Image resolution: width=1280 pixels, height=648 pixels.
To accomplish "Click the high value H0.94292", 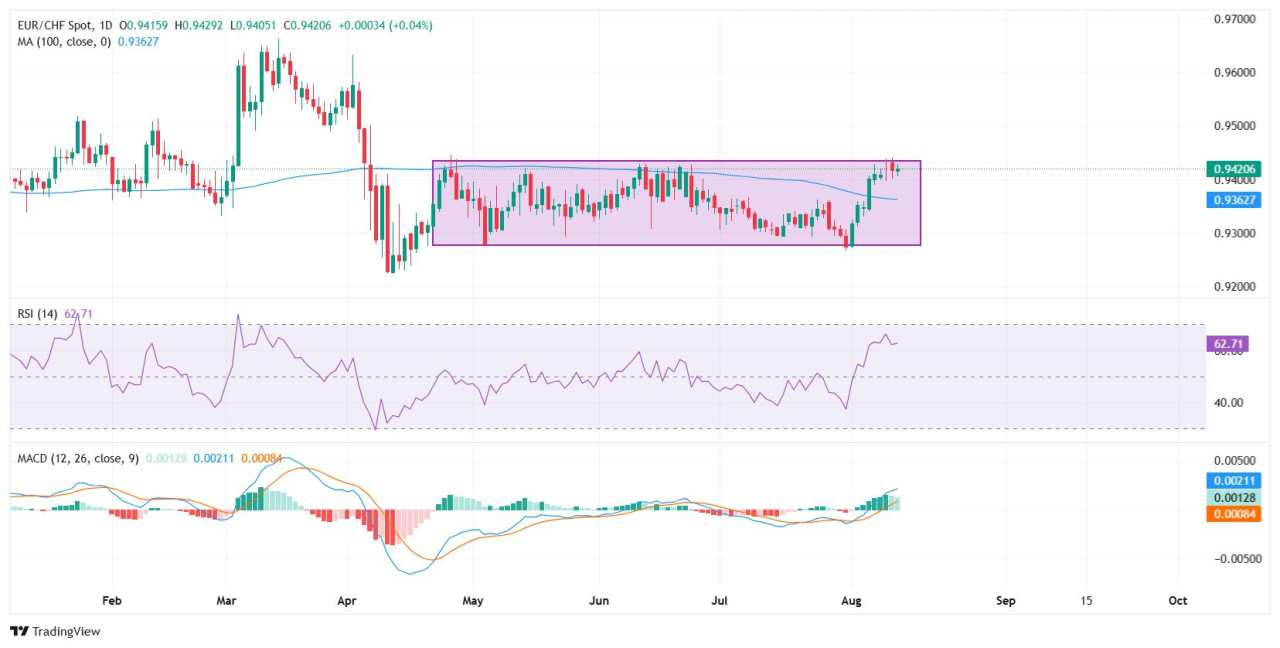I will [201, 24].
